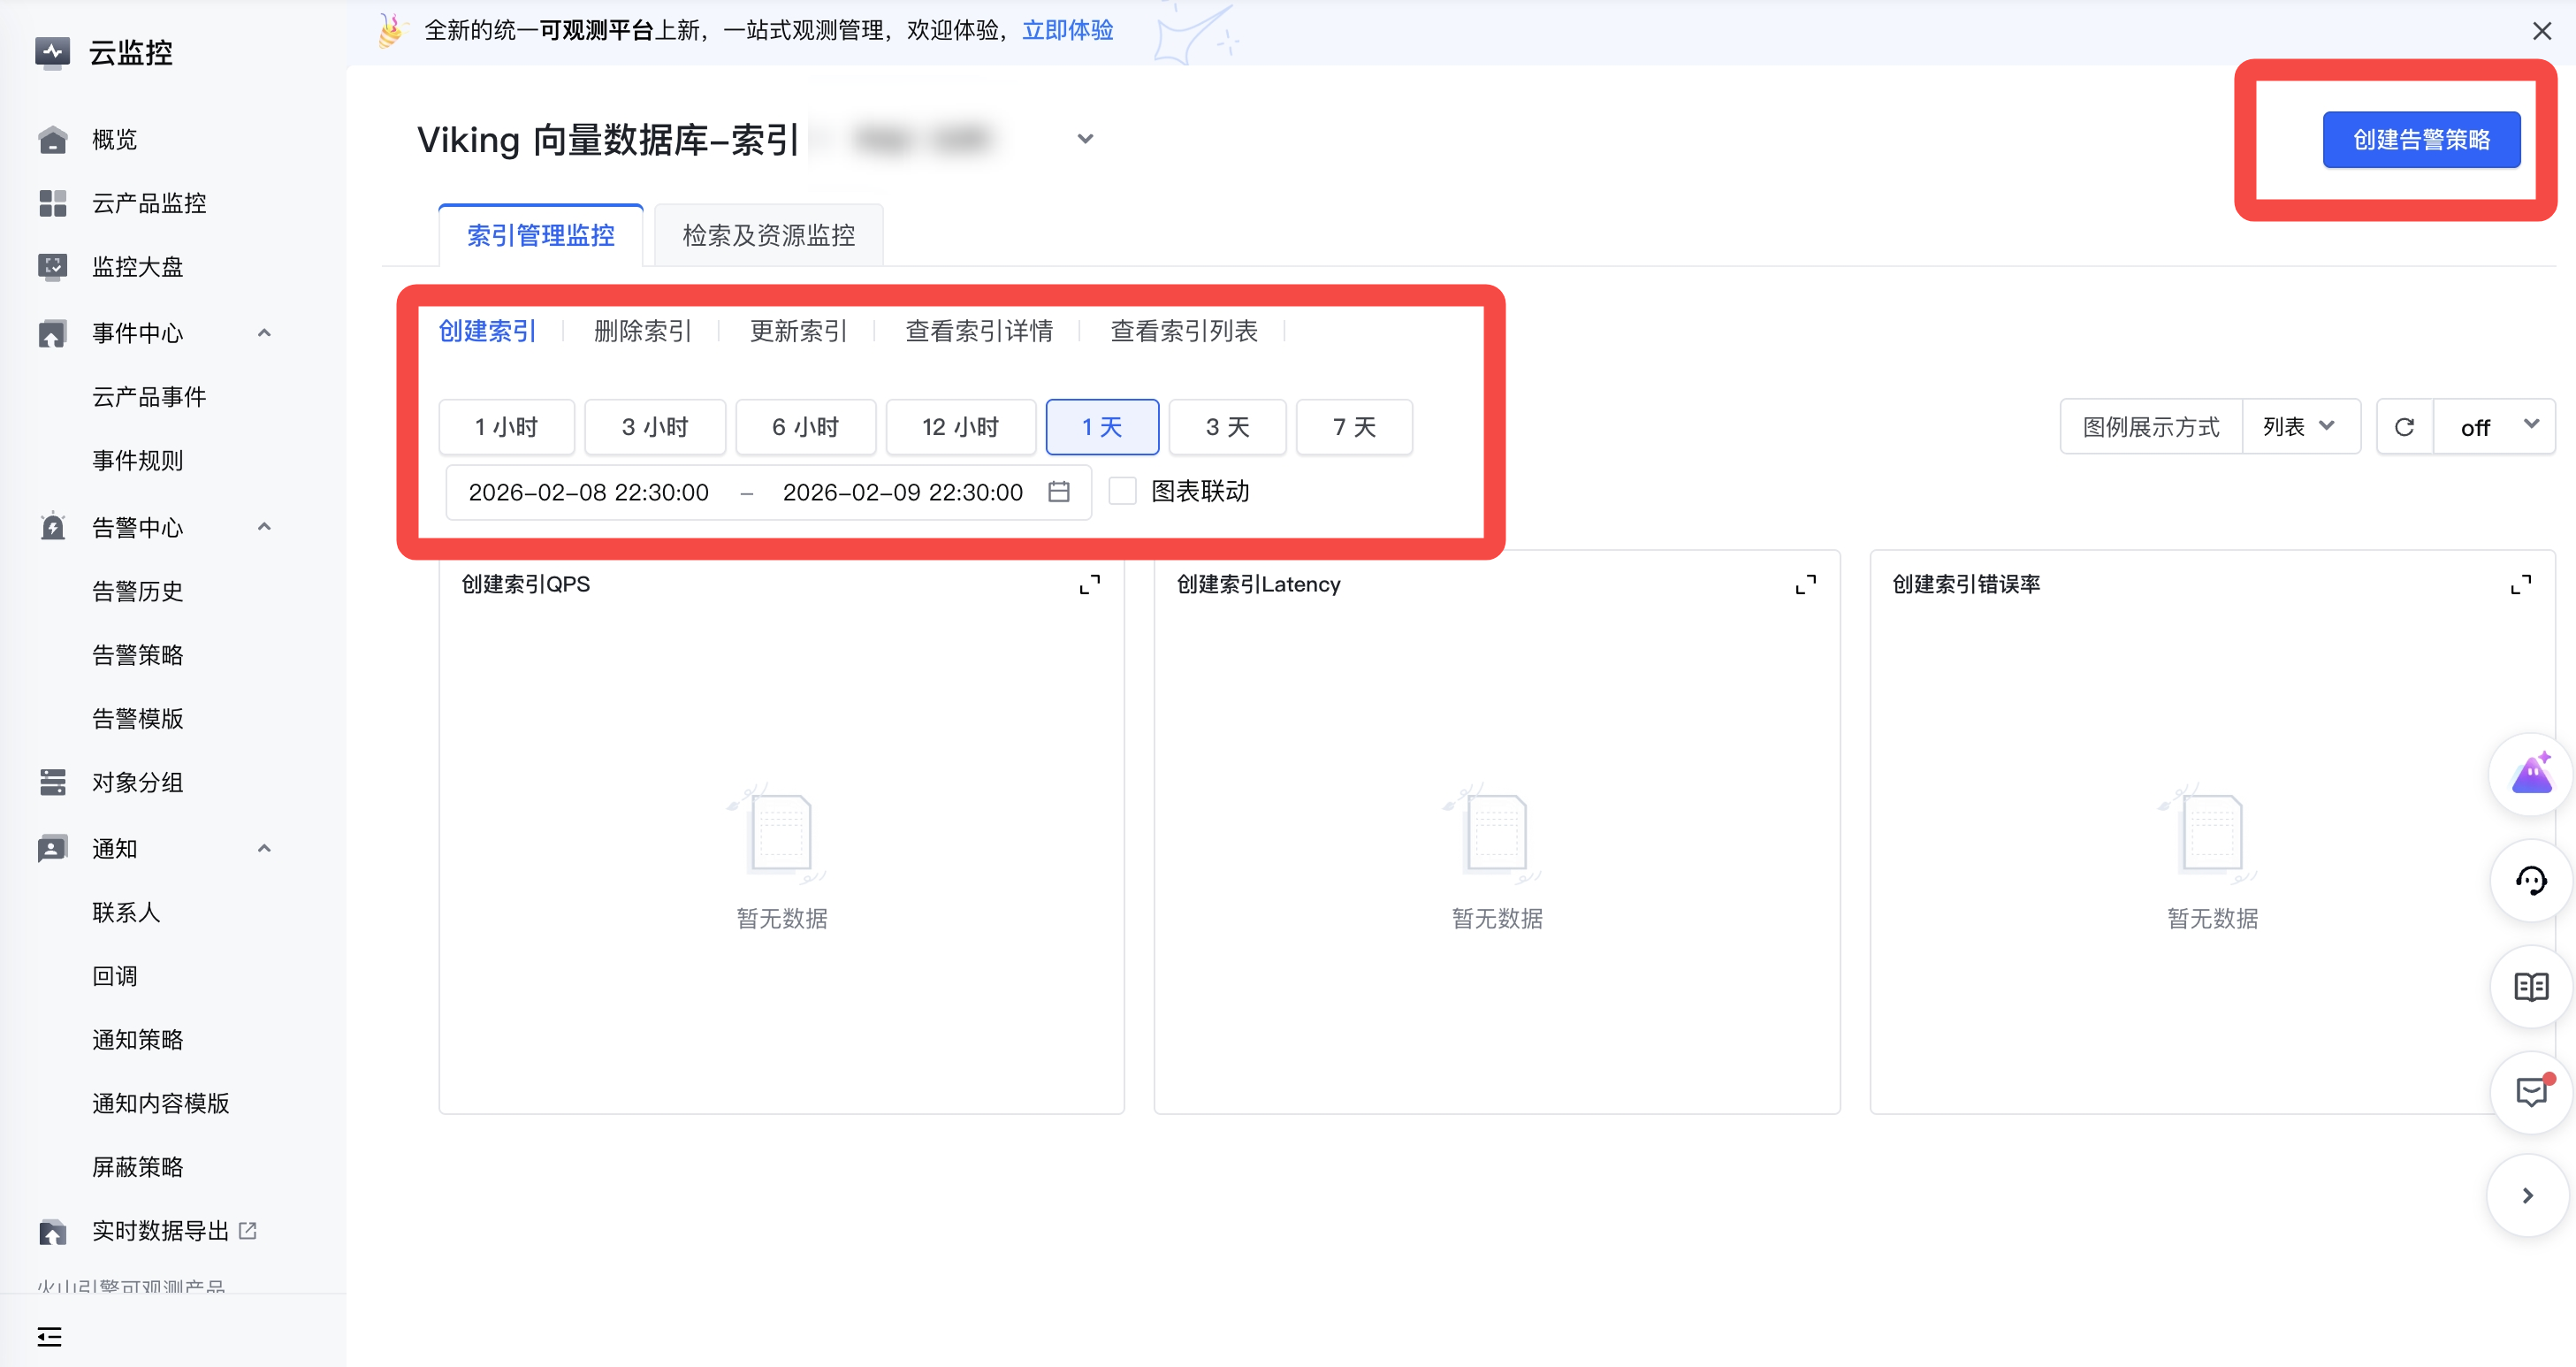Collapse the sidebar menu icon at bottom

tap(49, 1336)
